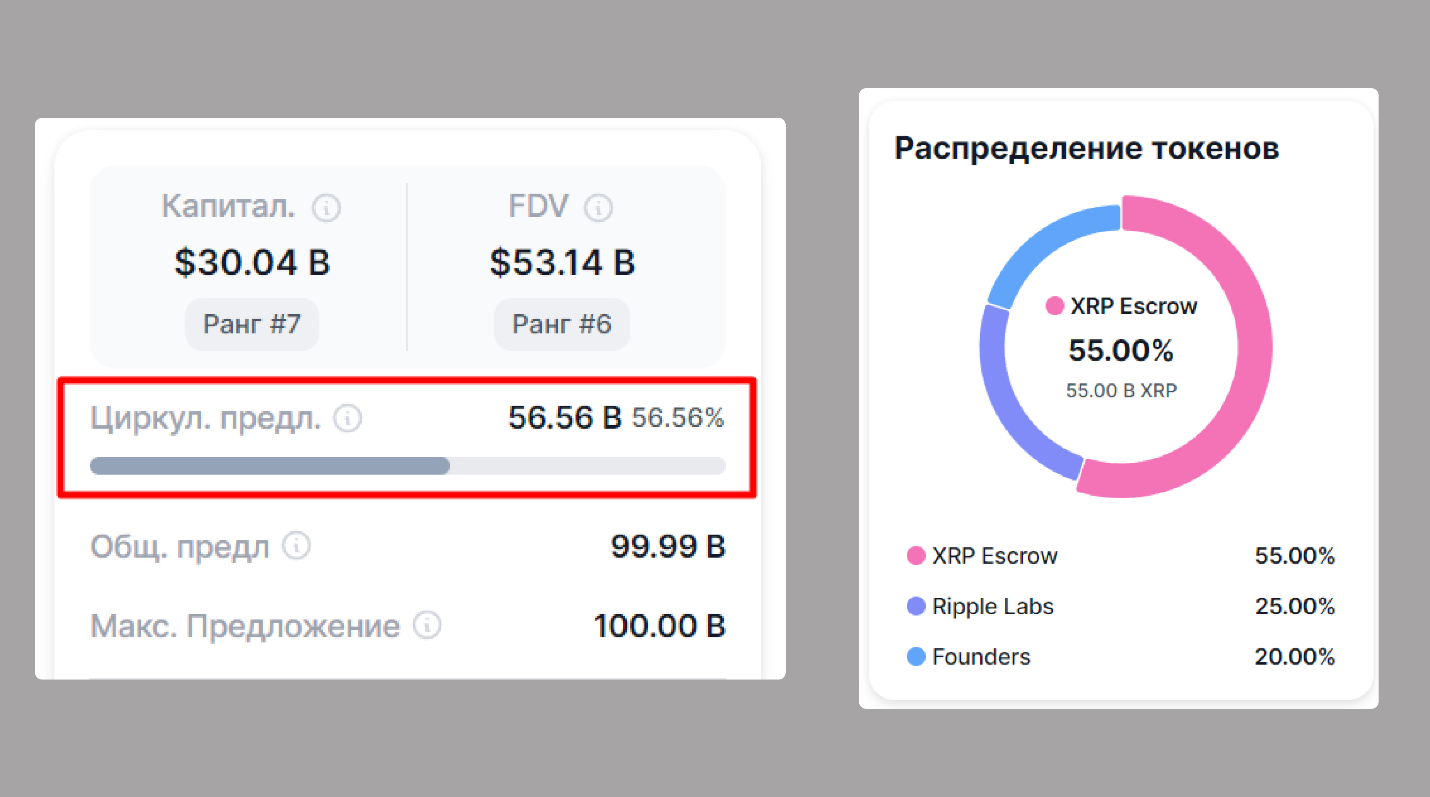Screen dimensions: 1430x797
Task: Click the Распределение токенов heading
Action: click(x=1086, y=147)
